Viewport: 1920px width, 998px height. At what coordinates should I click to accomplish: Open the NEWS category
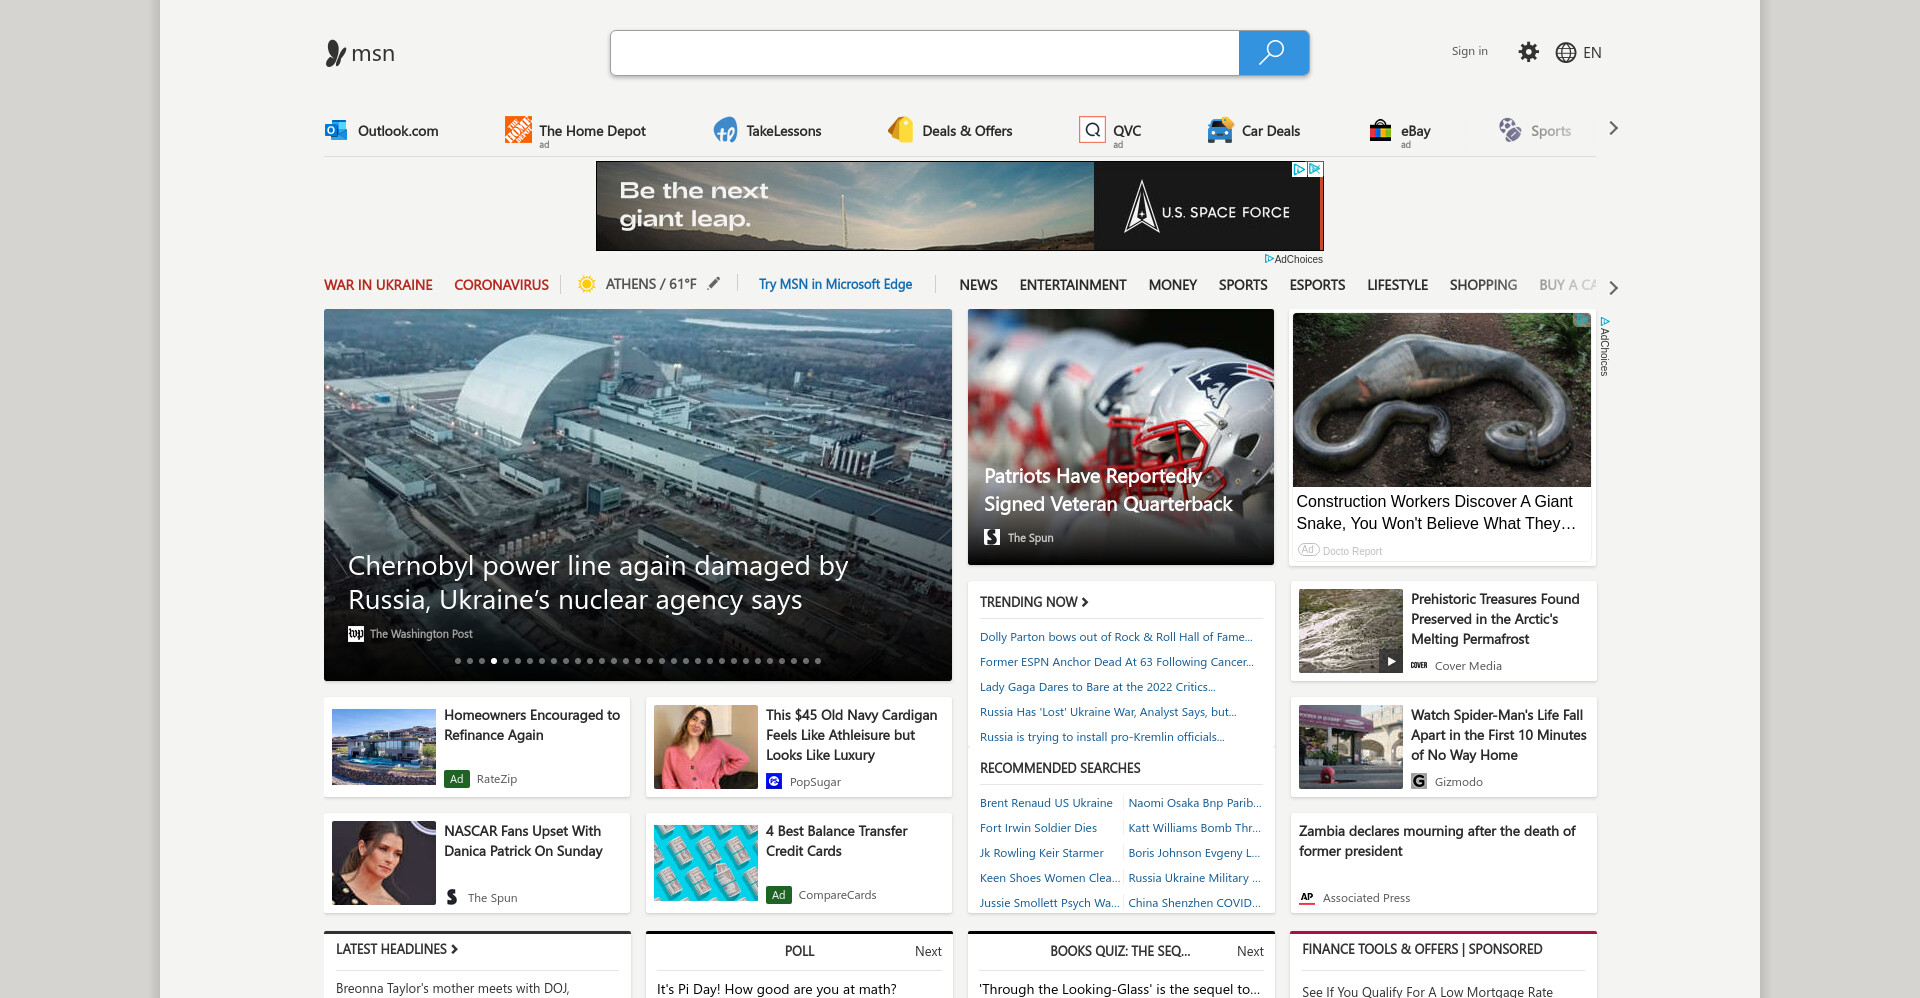[x=978, y=285]
